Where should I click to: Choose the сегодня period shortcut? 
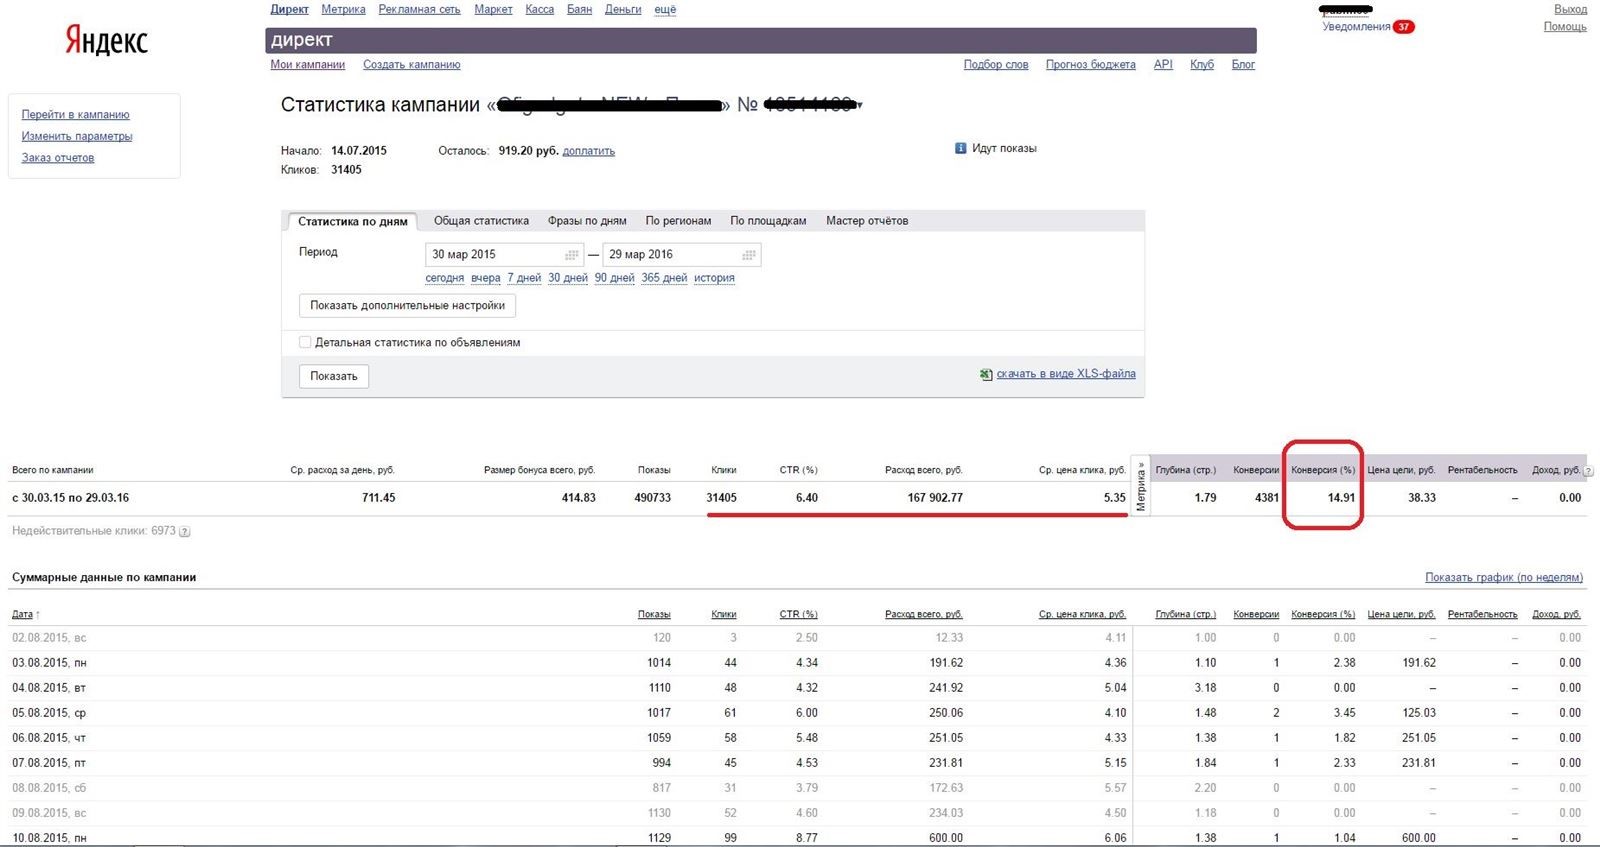click(444, 278)
